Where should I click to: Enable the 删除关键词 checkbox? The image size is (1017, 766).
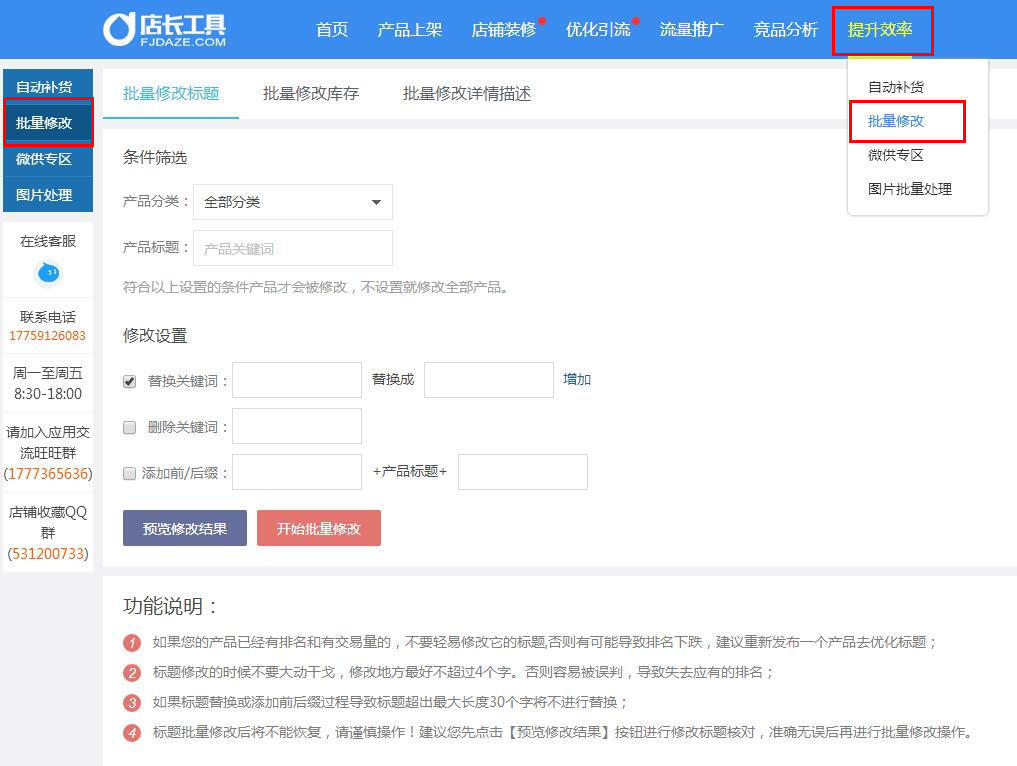(130, 427)
